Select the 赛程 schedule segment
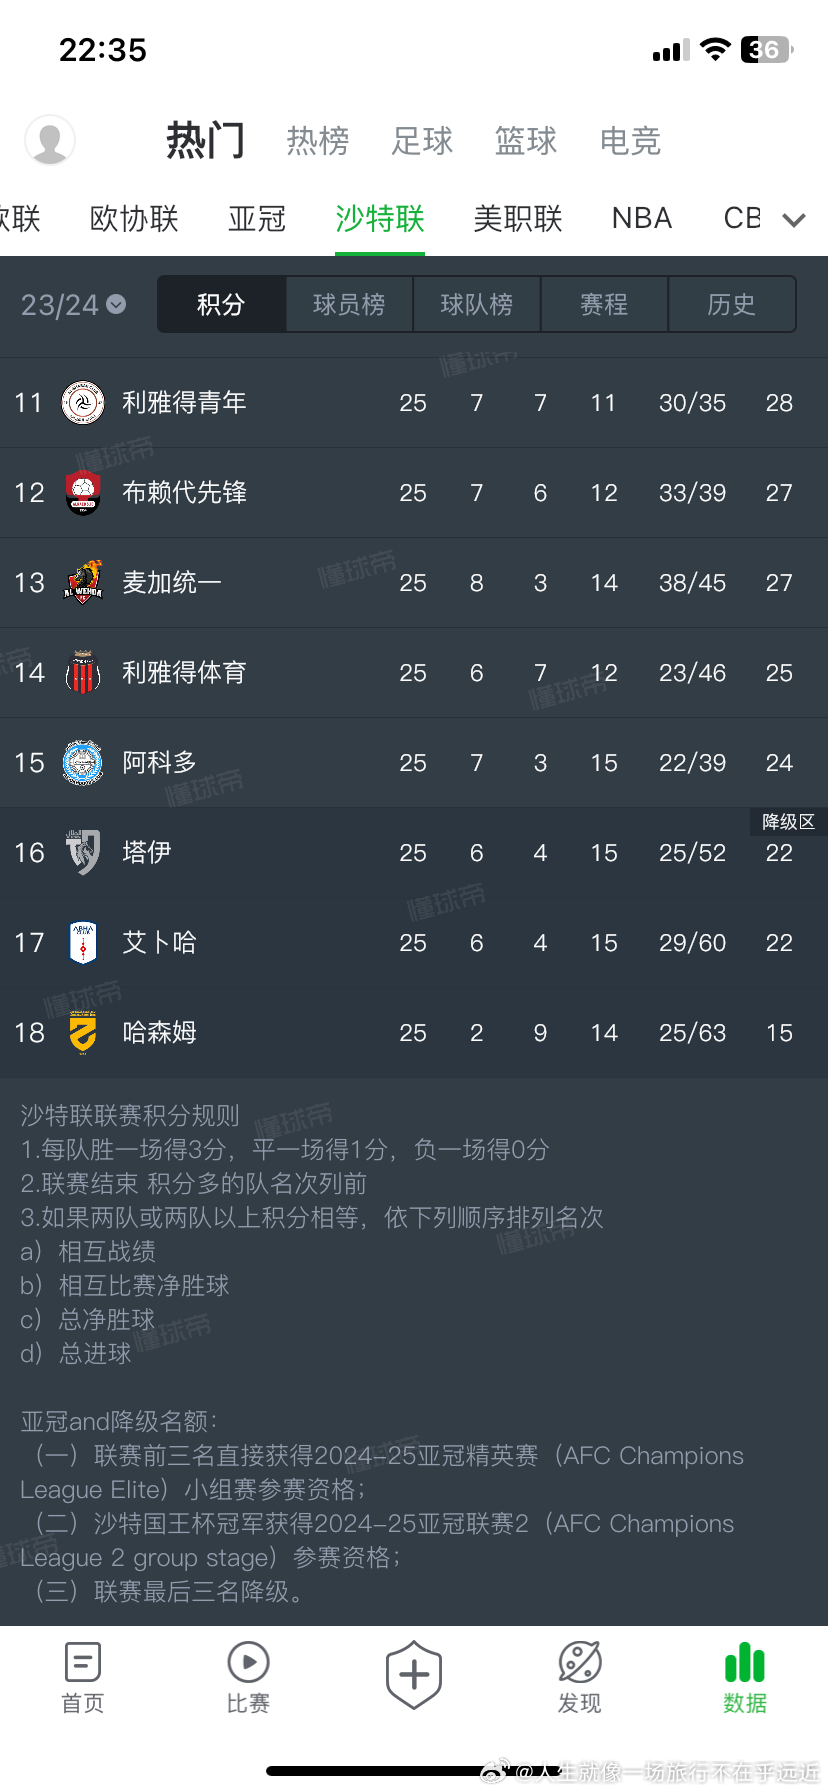 [x=604, y=305]
